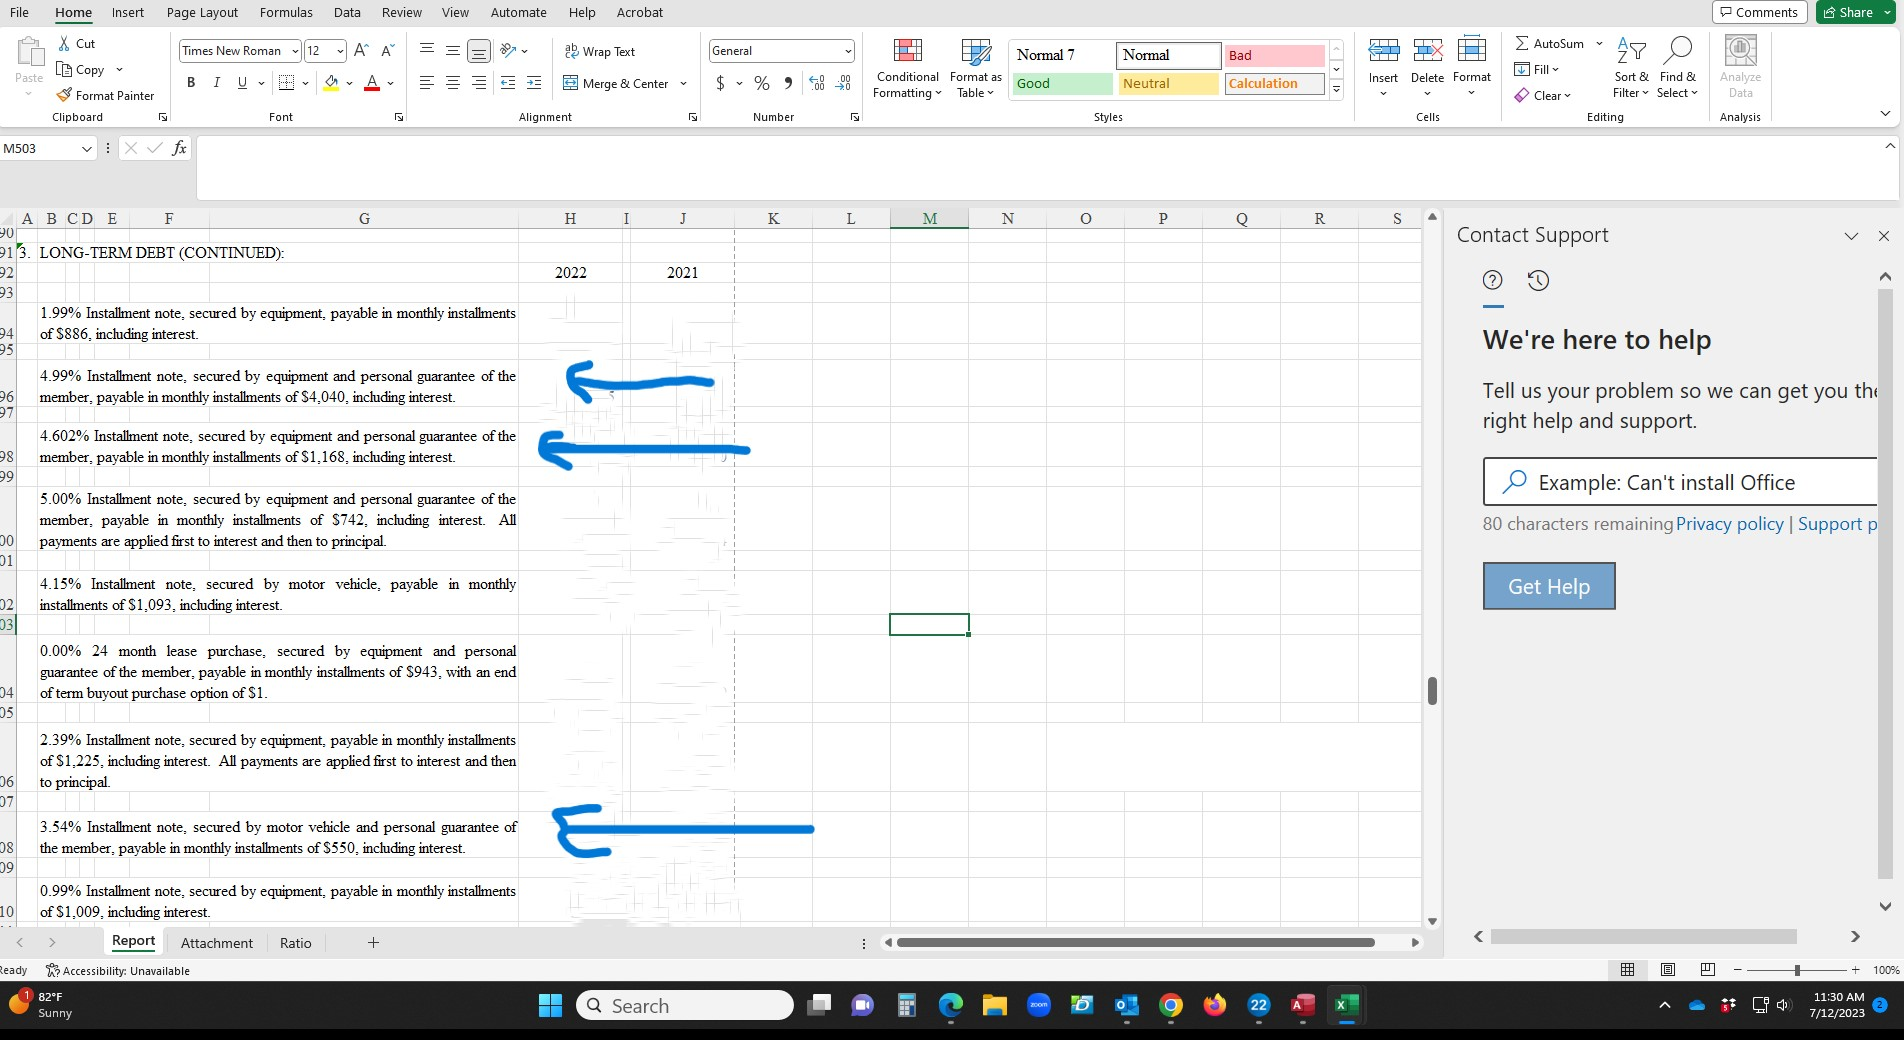Open the font size dropdown
The width and height of the screenshot is (1904, 1040).
[x=338, y=51]
